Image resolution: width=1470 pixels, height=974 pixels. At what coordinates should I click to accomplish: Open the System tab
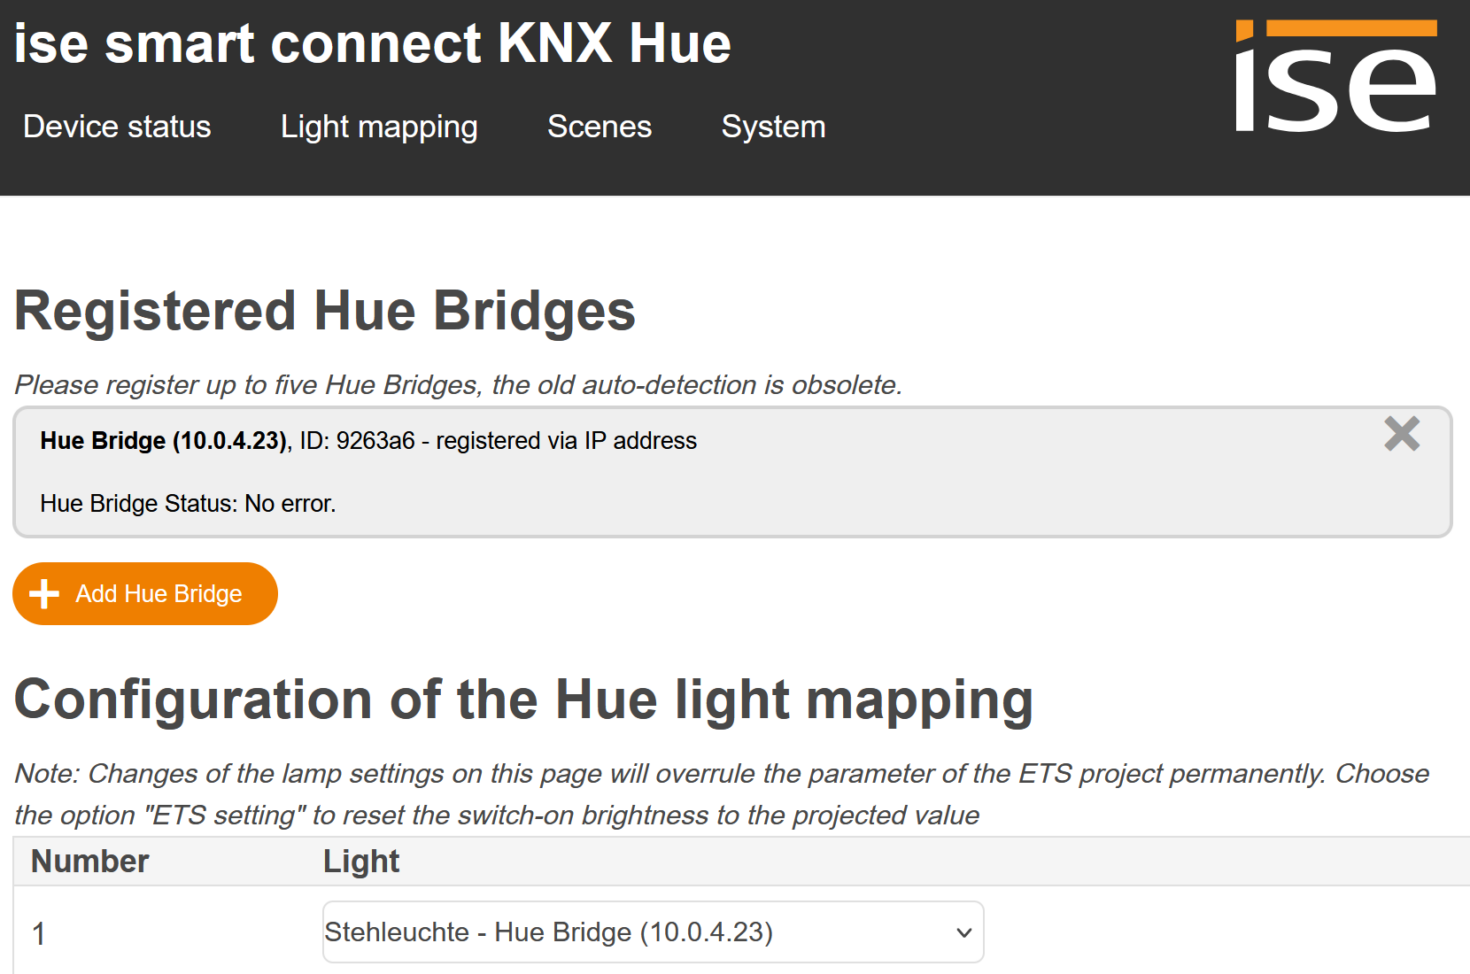[772, 127]
